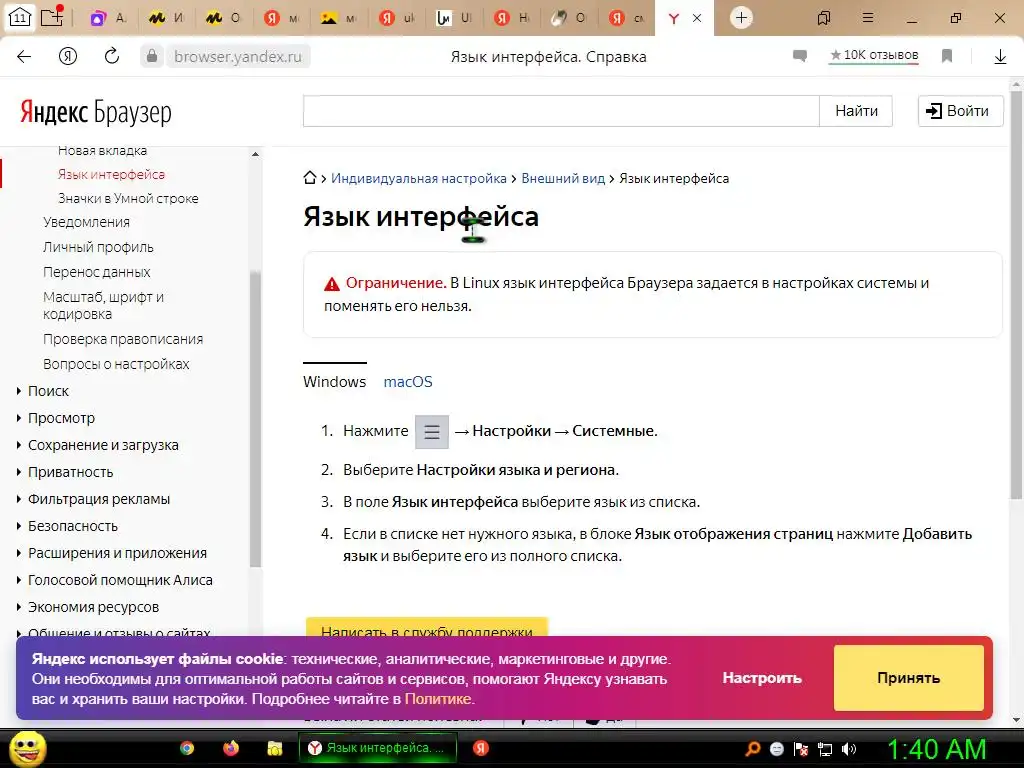Expand Экономия ресурсов section

(93, 607)
